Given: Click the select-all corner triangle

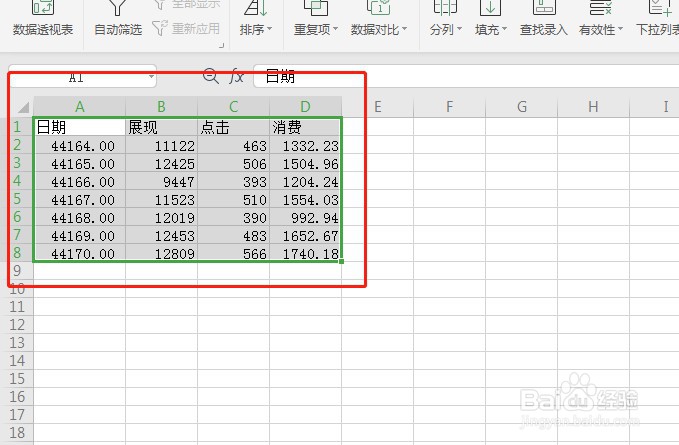Looking at the screenshot, I should click(23, 107).
